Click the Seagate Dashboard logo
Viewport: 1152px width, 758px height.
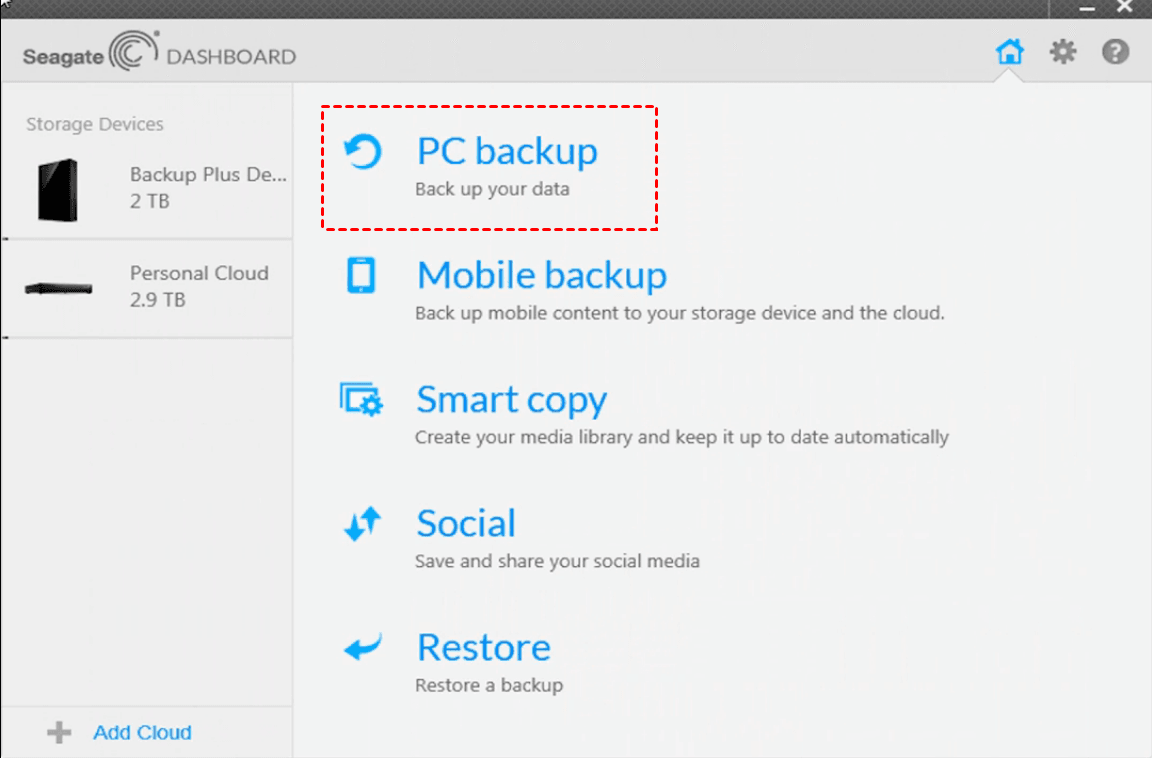coord(159,53)
